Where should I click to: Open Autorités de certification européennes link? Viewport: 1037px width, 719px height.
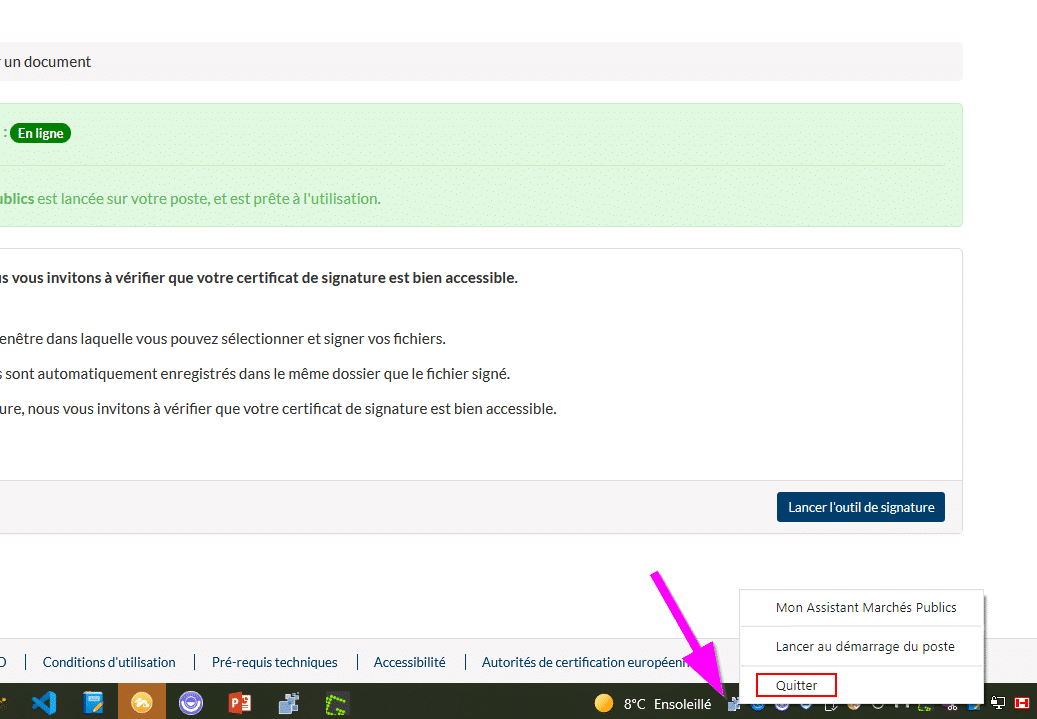[x=585, y=662]
